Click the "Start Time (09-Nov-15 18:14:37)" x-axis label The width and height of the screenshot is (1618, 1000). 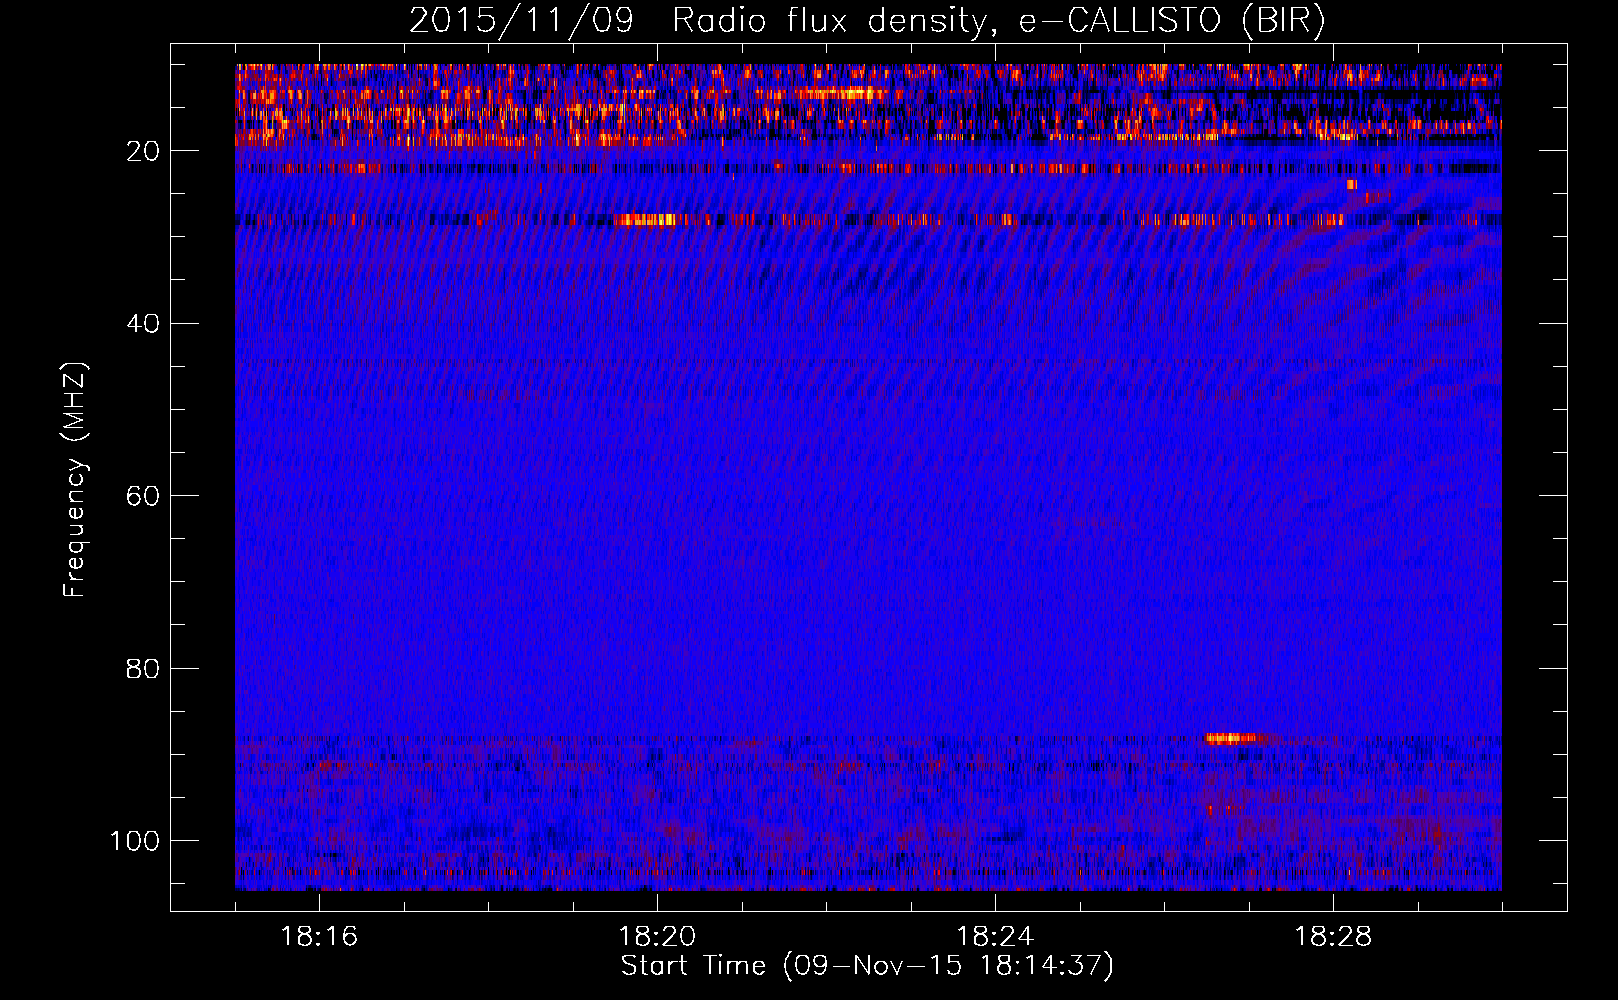[x=867, y=966]
